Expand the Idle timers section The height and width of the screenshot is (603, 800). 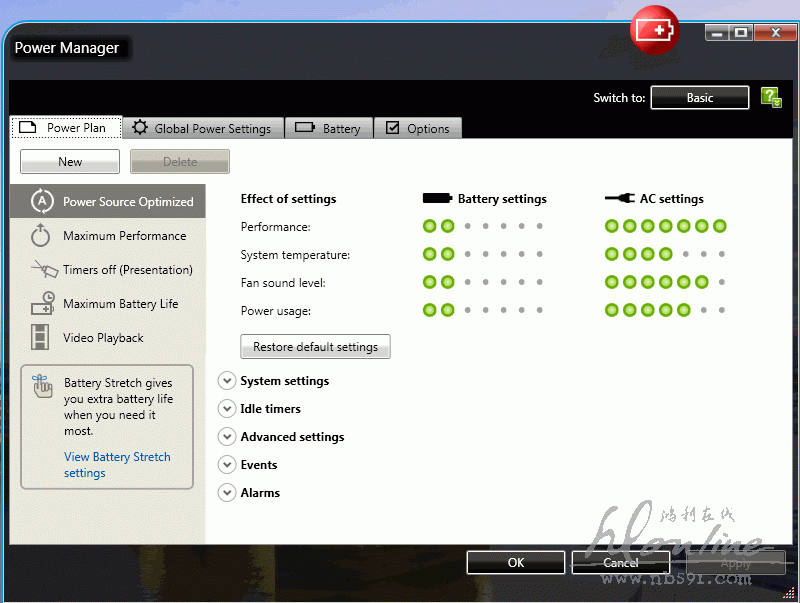227,409
